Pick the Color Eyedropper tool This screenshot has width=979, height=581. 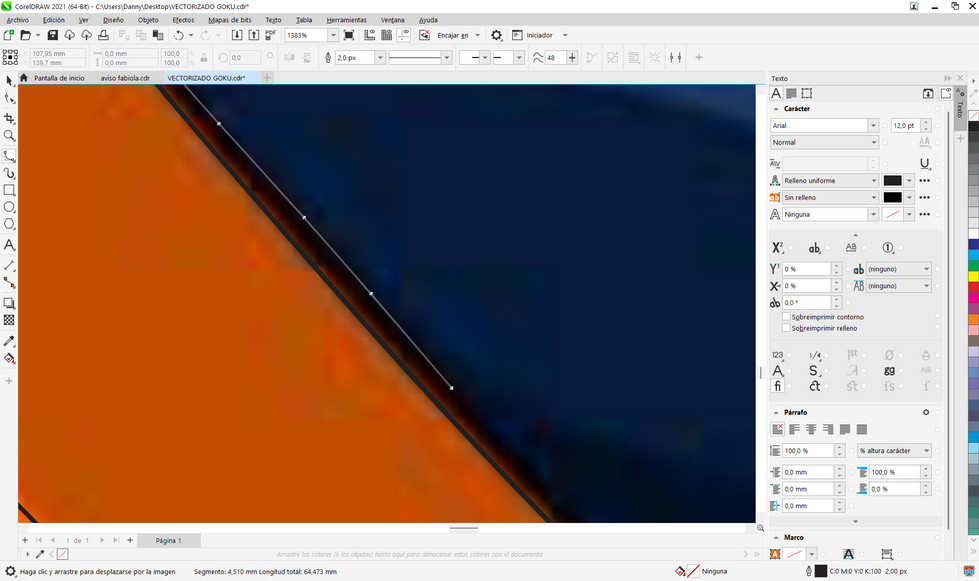[x=9, y=341]
